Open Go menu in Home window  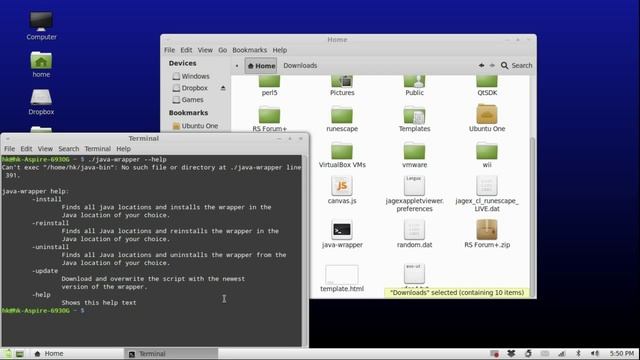(222, 50)
